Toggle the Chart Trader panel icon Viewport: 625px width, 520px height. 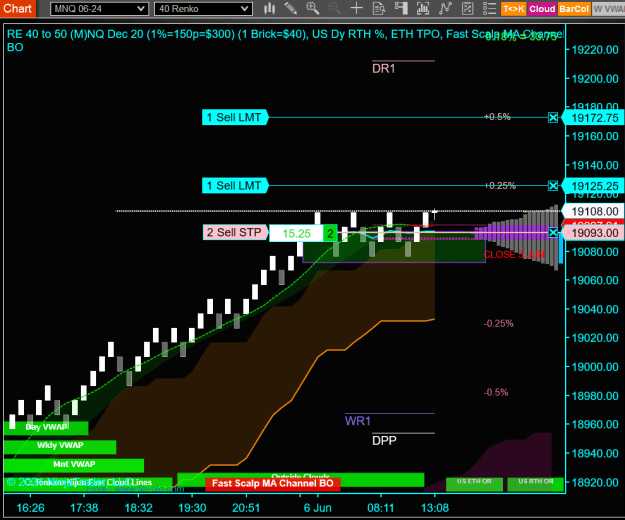click(x=401, y=8)
